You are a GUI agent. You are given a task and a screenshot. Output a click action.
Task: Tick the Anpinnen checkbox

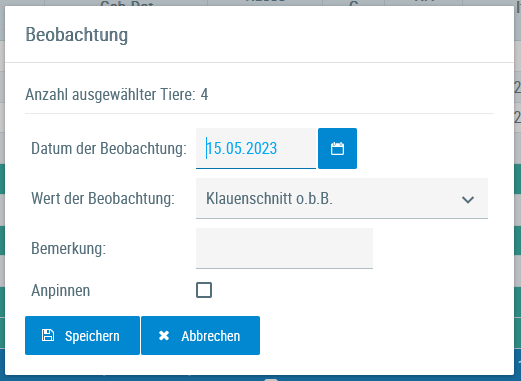tap(204, 290)
